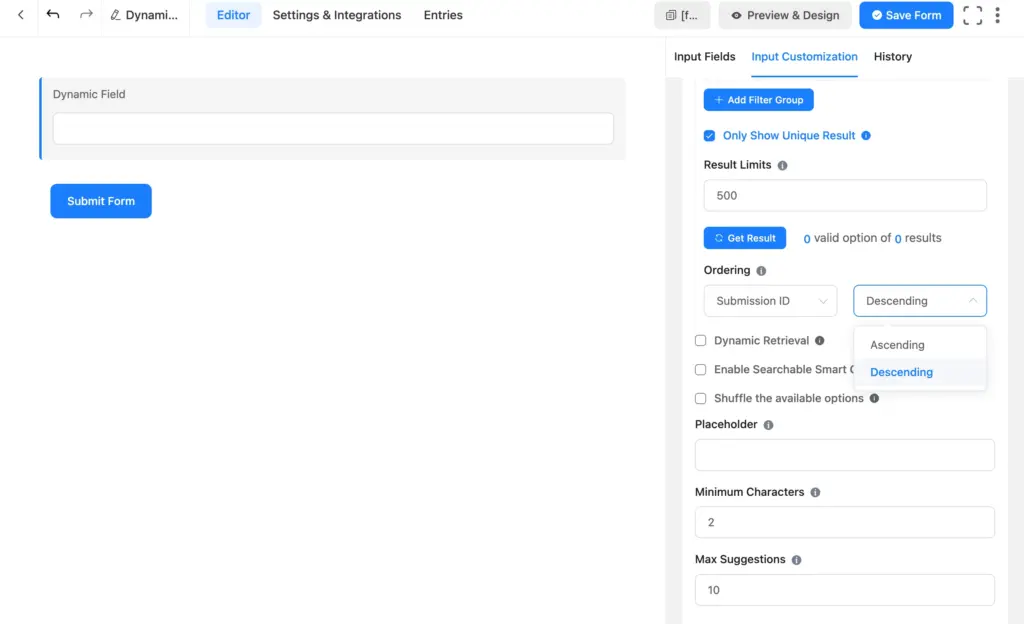Select the Input Customization tab
Image resolution: width=1024 pixels, height=624 pixels.
point(804,57)
